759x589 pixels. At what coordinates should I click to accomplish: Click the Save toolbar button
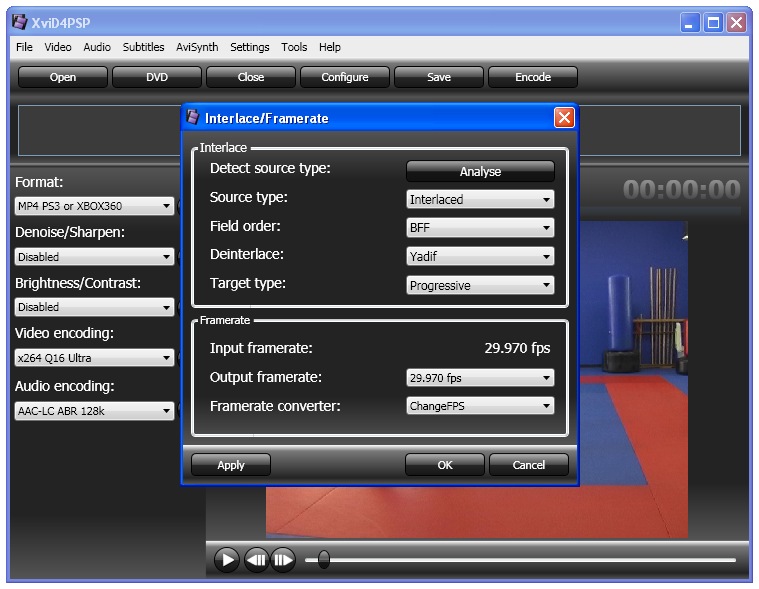coord(439,77)
